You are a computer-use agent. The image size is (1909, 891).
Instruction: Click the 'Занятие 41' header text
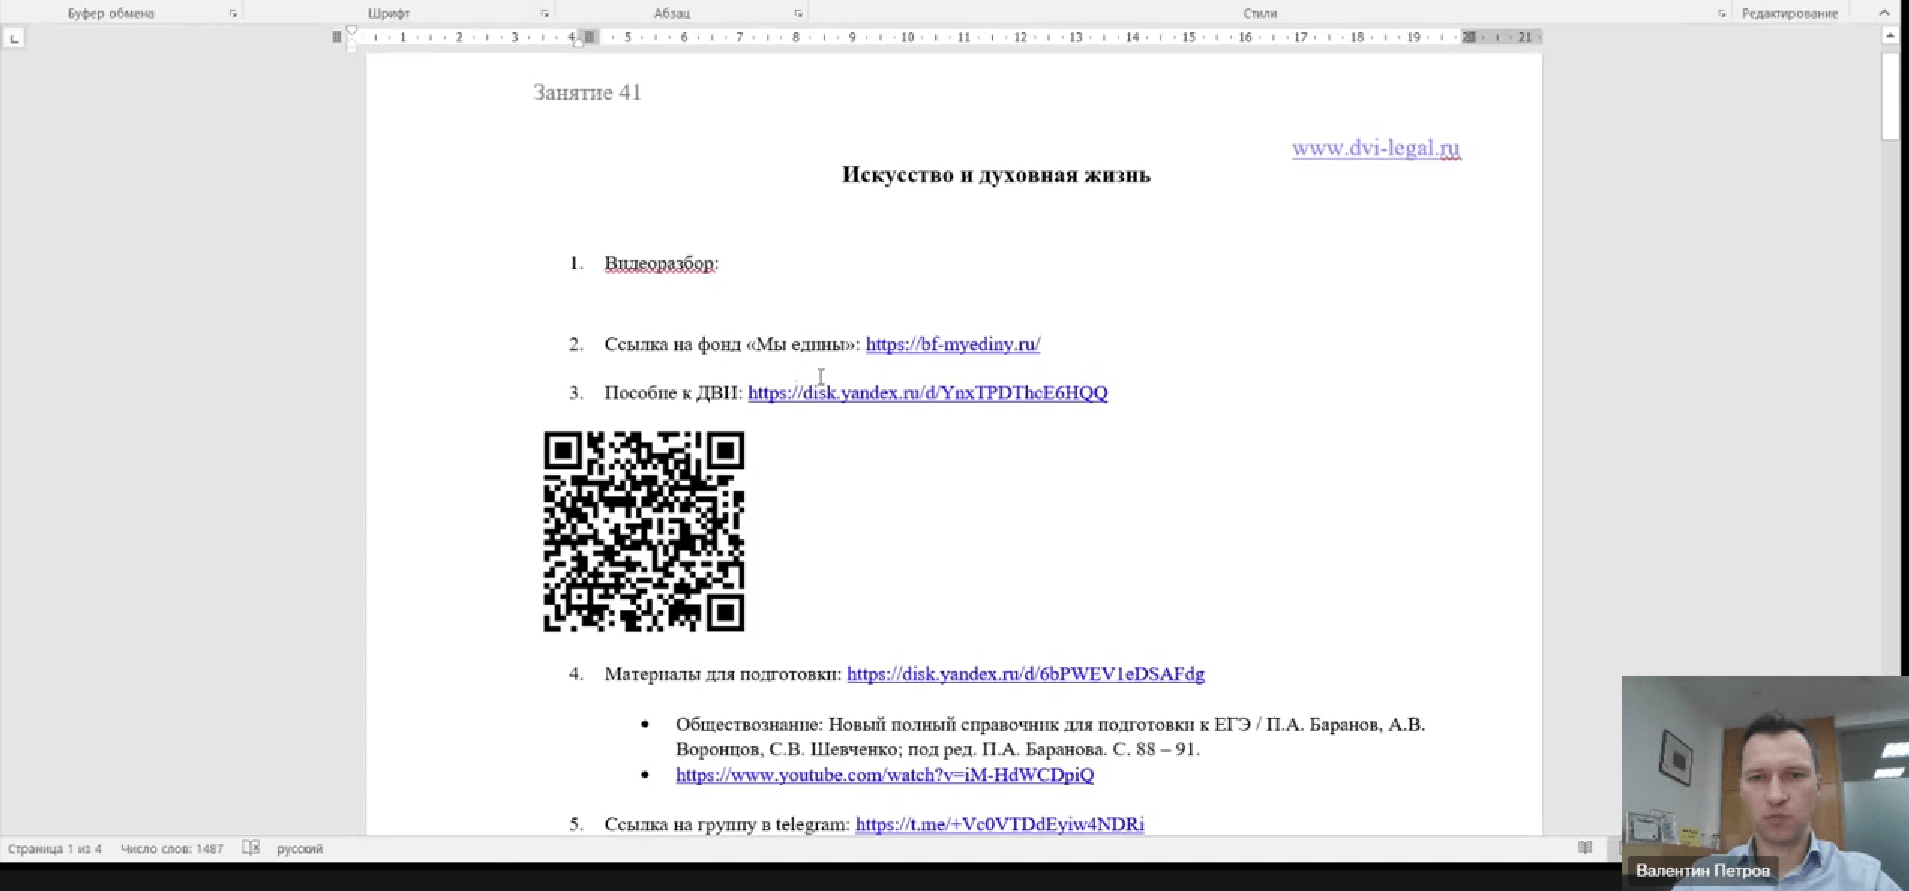[587, 93]
